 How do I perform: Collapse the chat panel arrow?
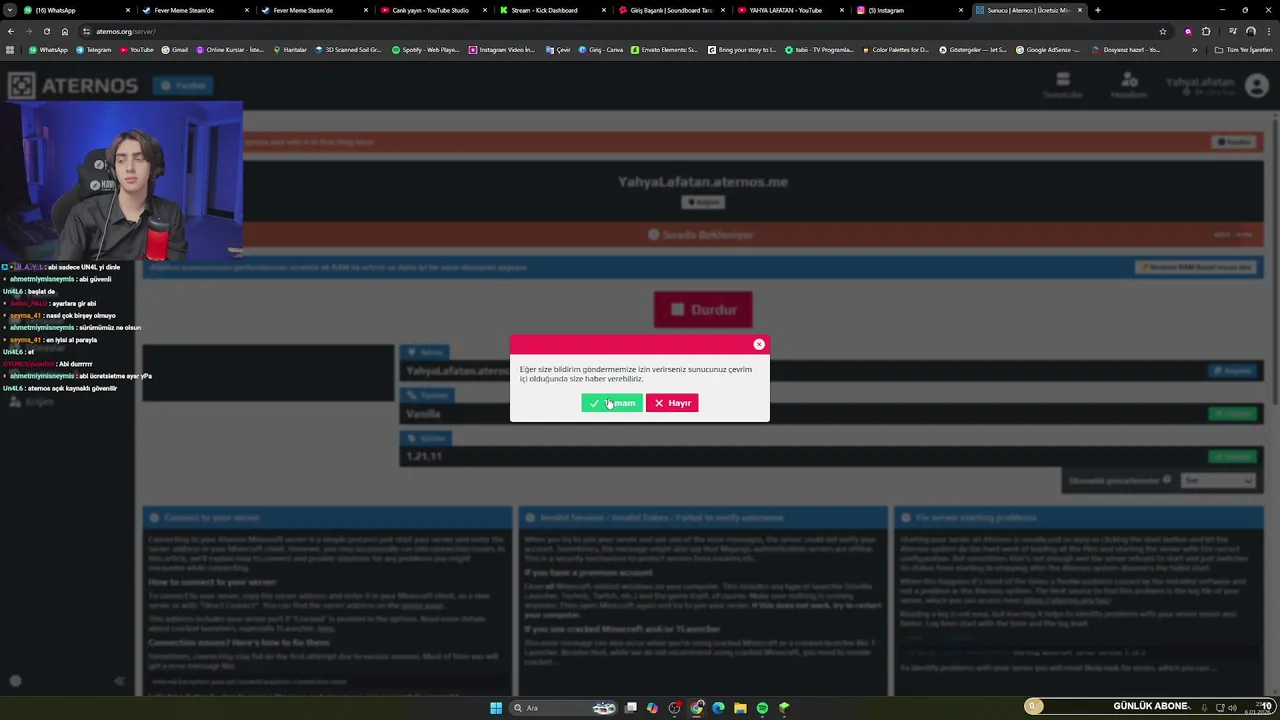coord(119,681)
